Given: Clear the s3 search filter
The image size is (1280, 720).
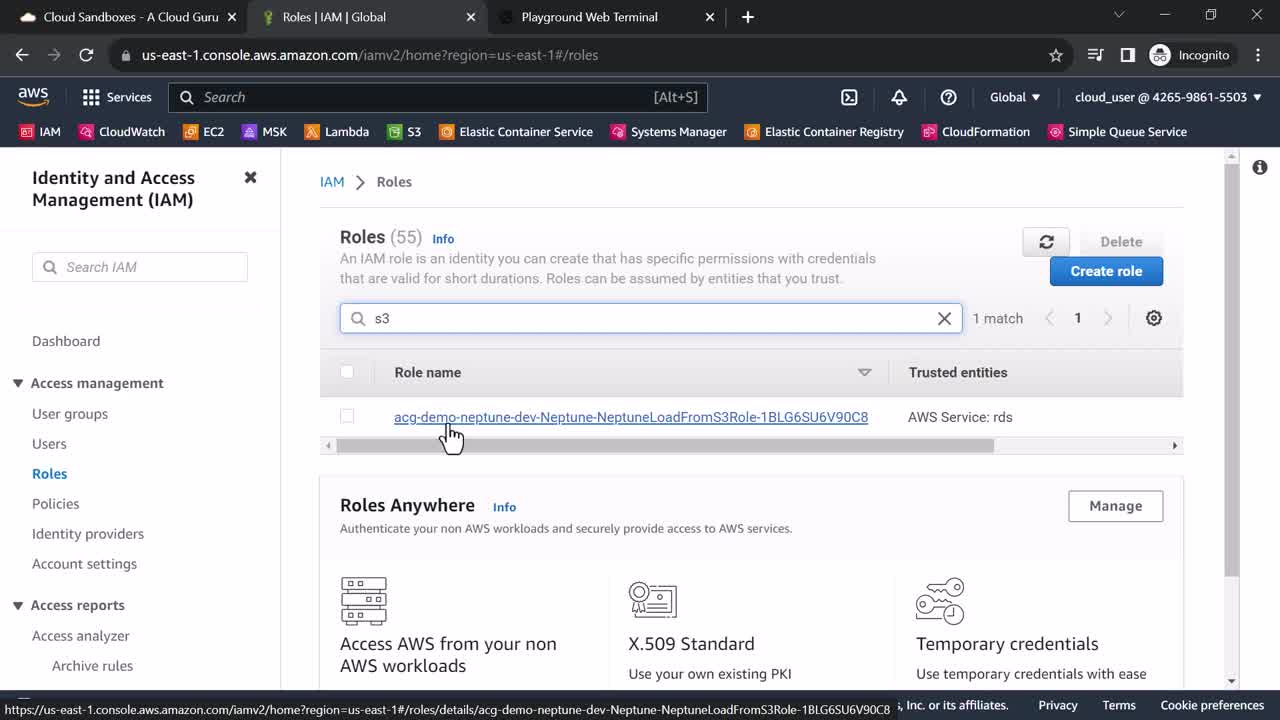Looking at the screenshot, I should [x=944, y=318].
